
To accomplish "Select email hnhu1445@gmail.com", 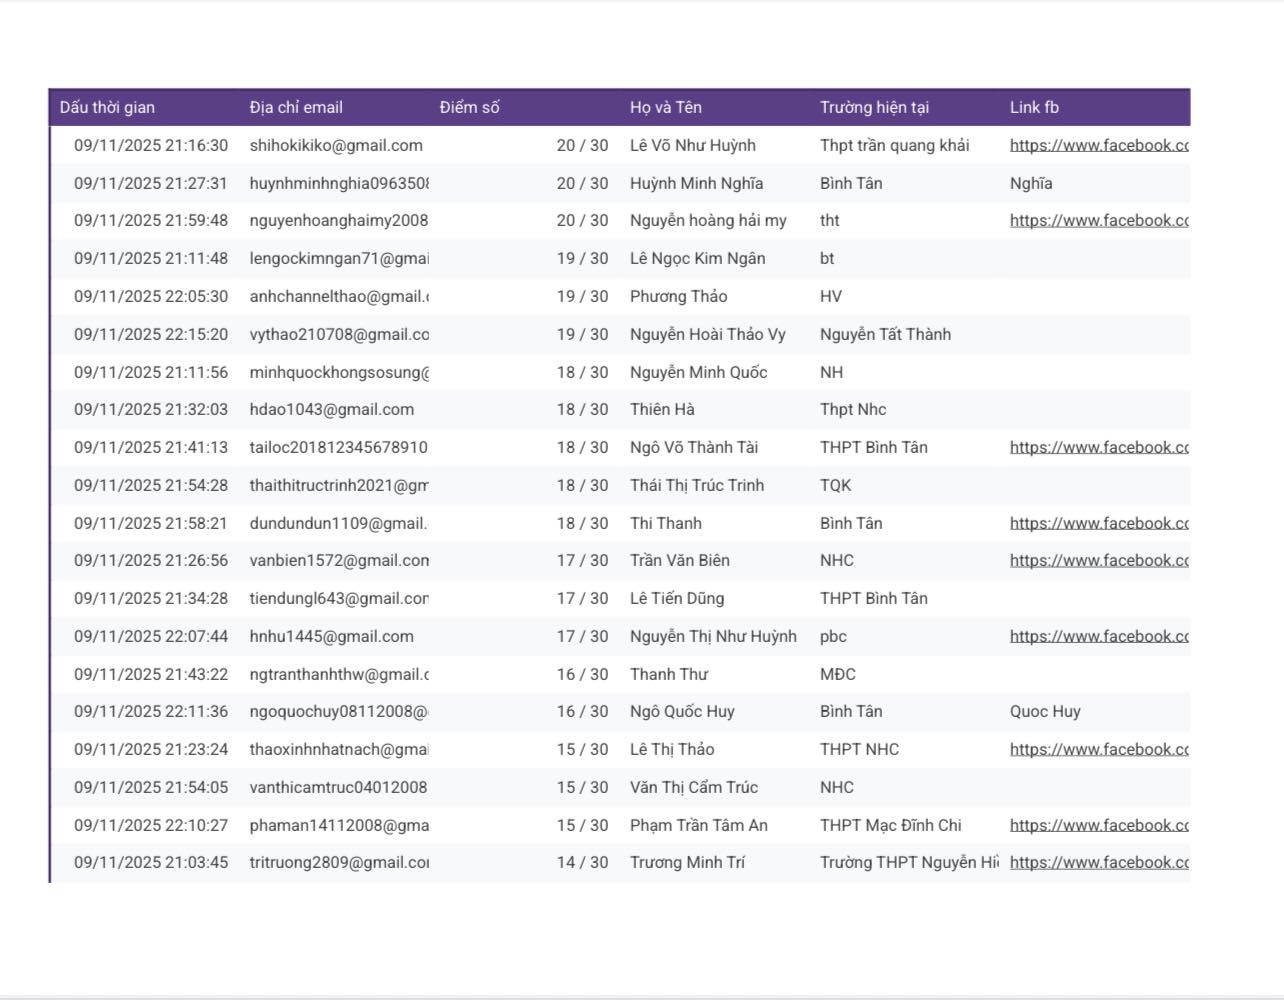I will click(331, 636).
